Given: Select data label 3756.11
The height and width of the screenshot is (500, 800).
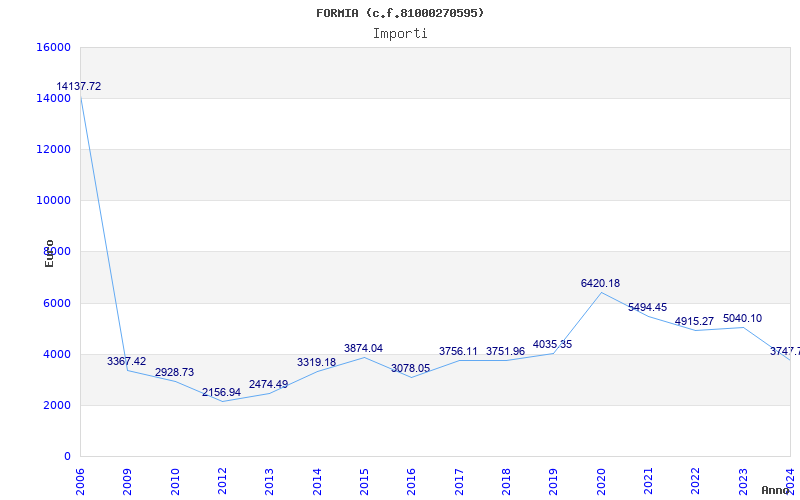Looking at the screenshot, I should click(458, 352).
